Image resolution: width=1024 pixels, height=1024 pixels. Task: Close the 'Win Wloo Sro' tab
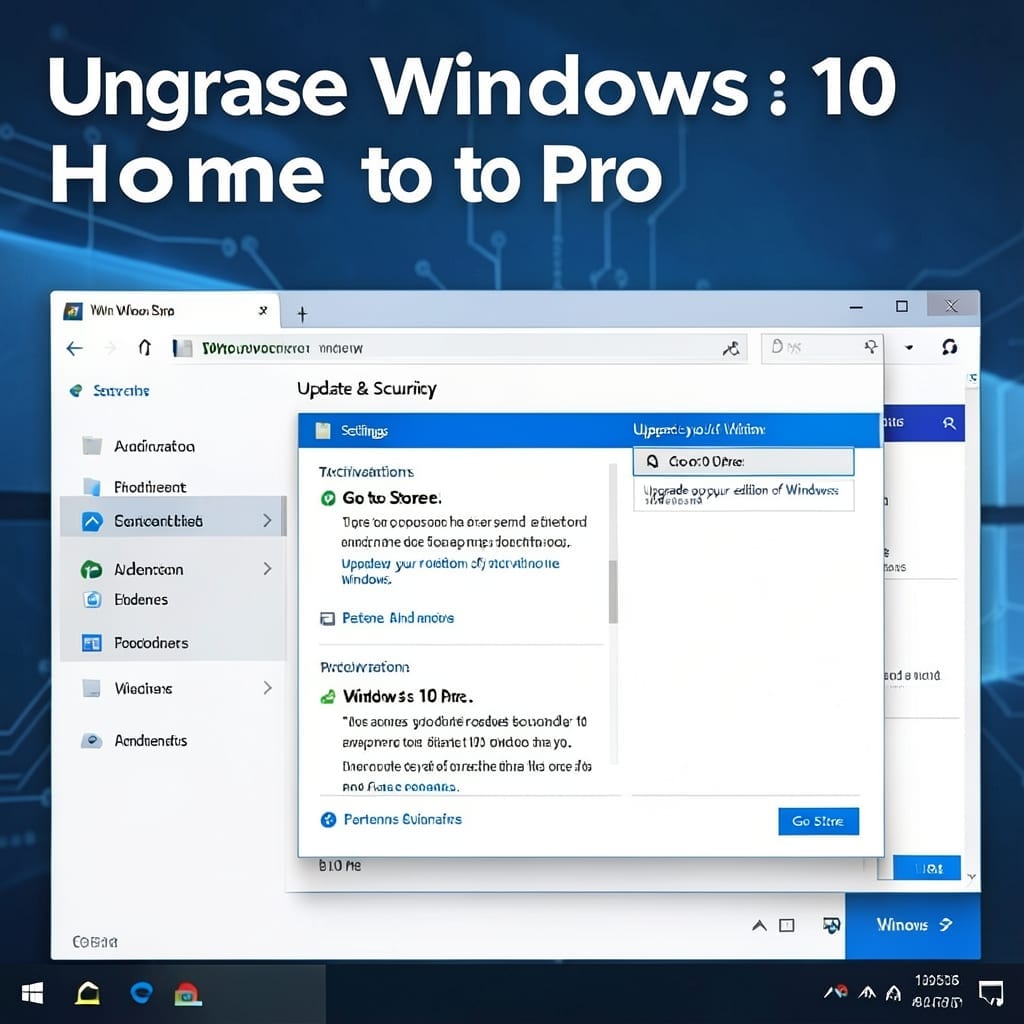(263, 310)
